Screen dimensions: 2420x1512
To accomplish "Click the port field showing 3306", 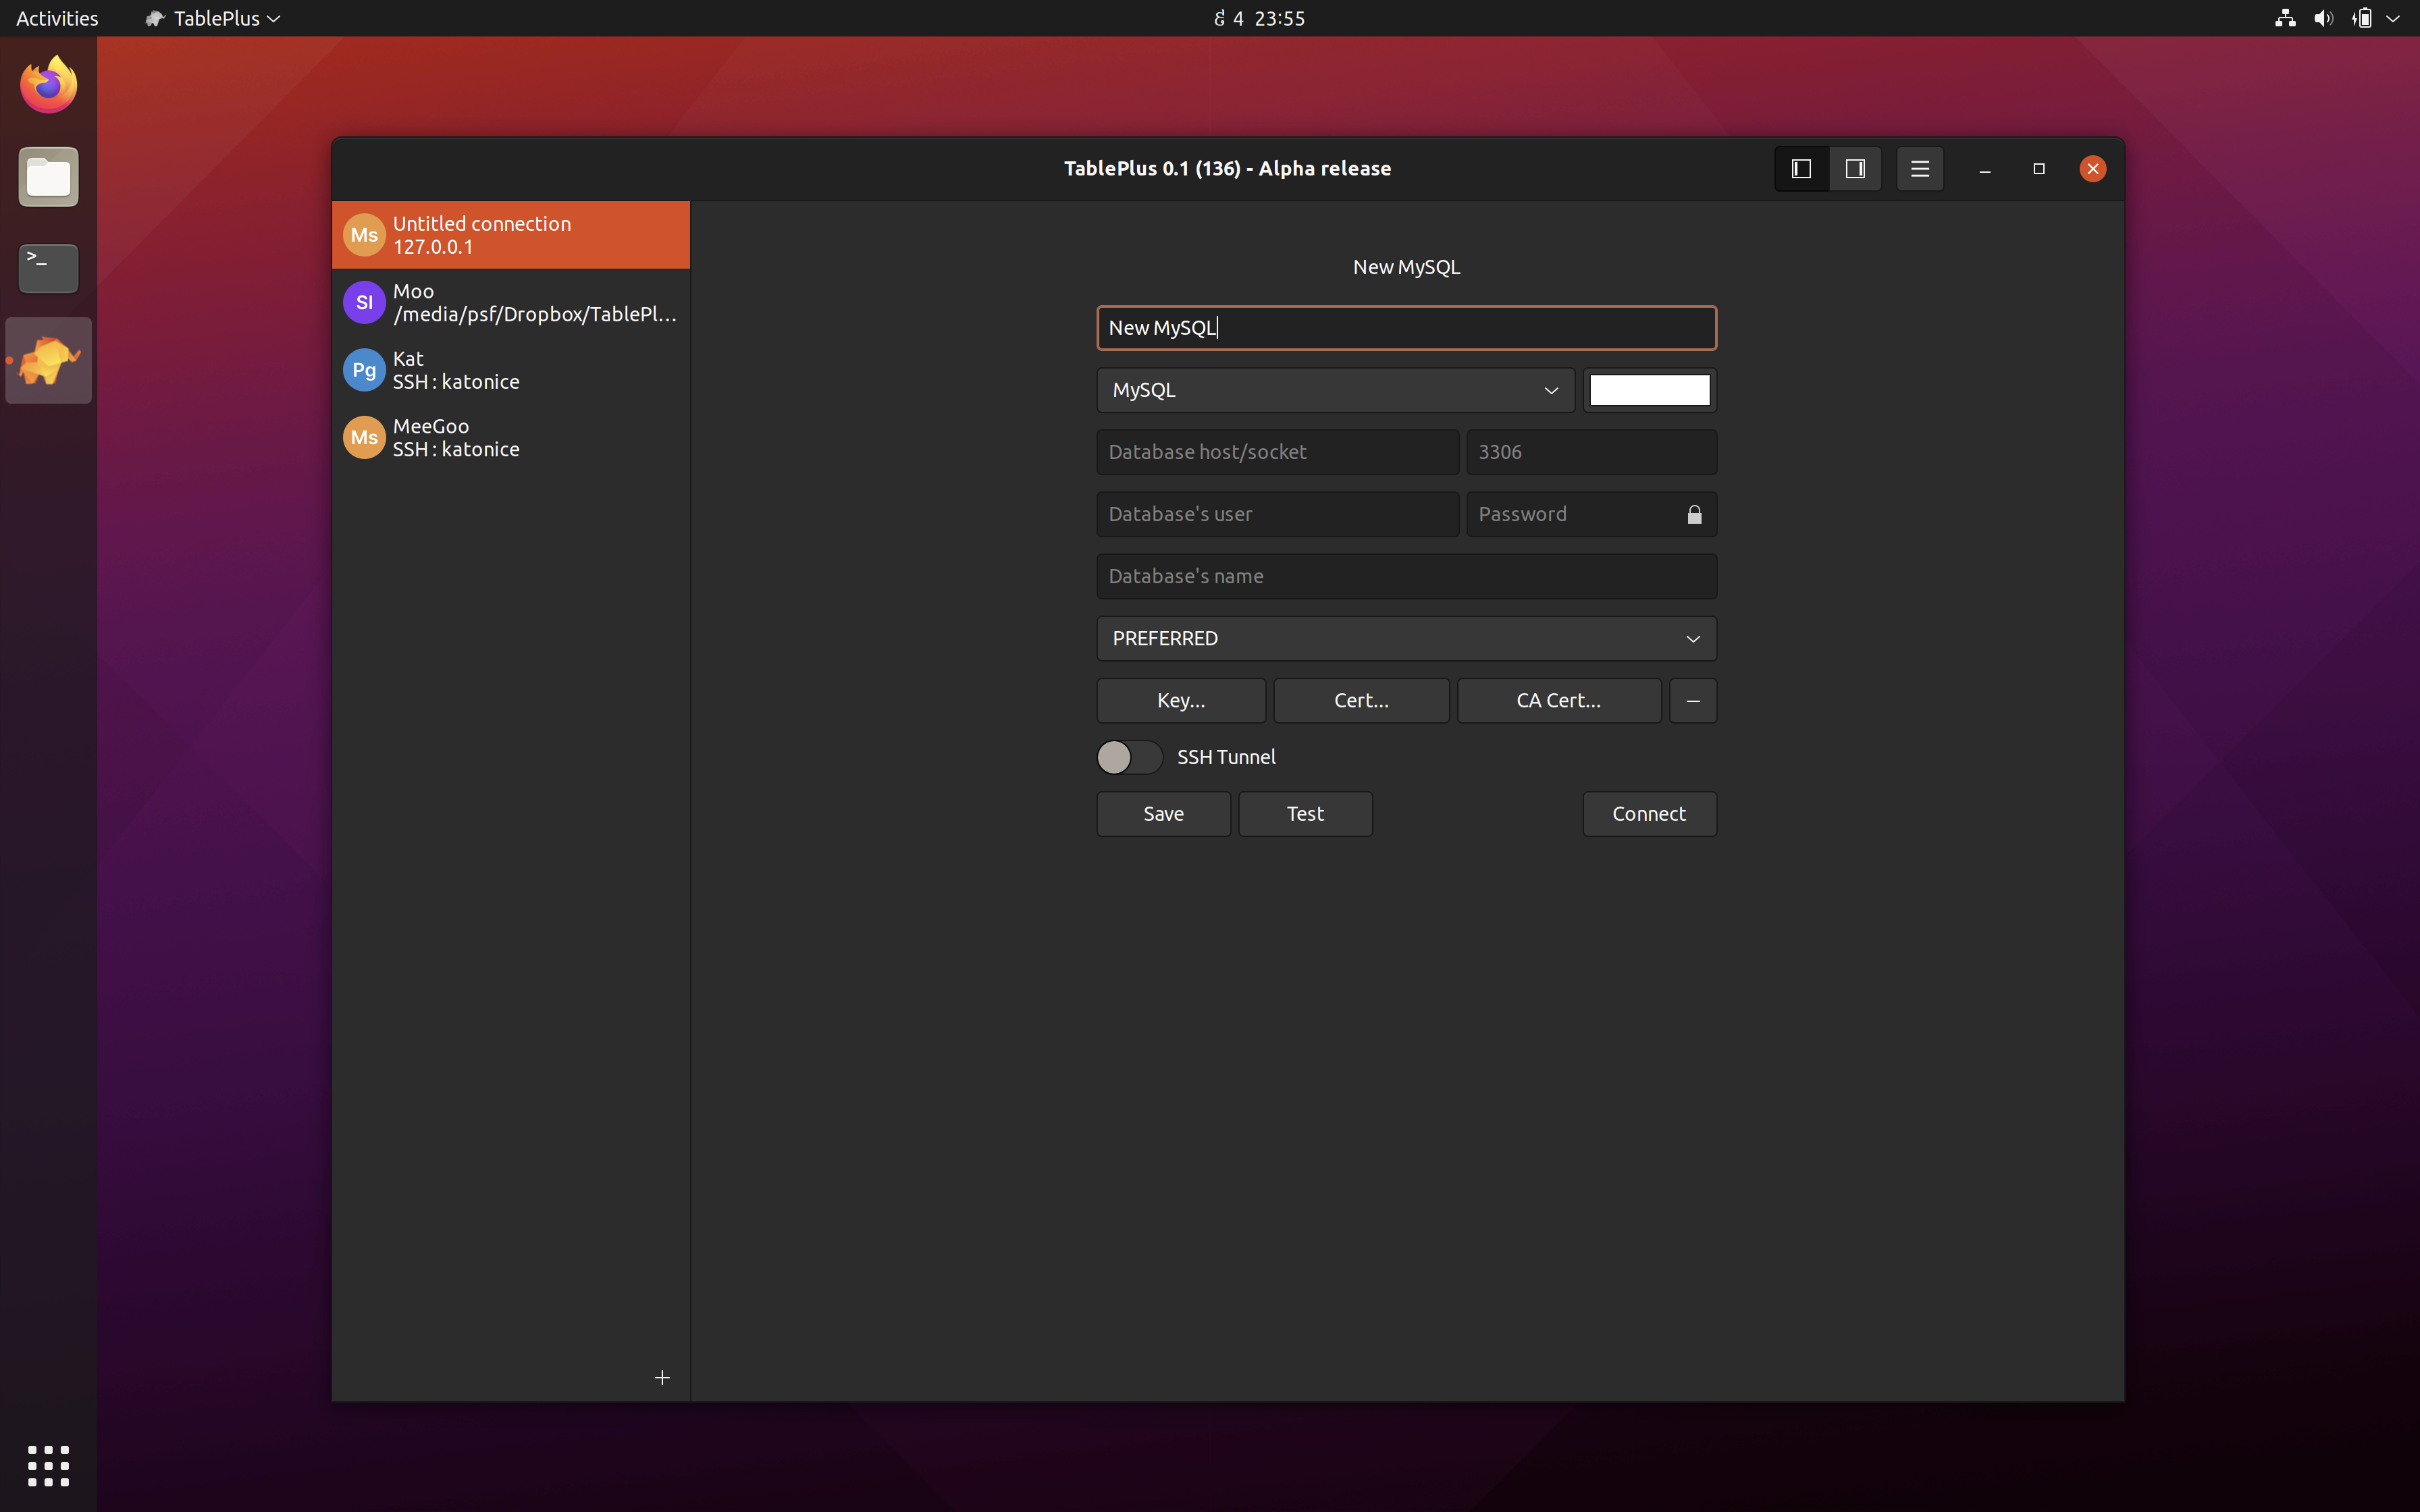I will pos(1591,452).
